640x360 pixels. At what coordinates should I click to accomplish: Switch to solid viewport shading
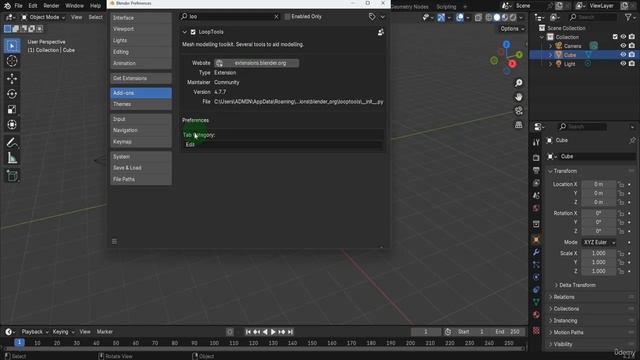497,18
